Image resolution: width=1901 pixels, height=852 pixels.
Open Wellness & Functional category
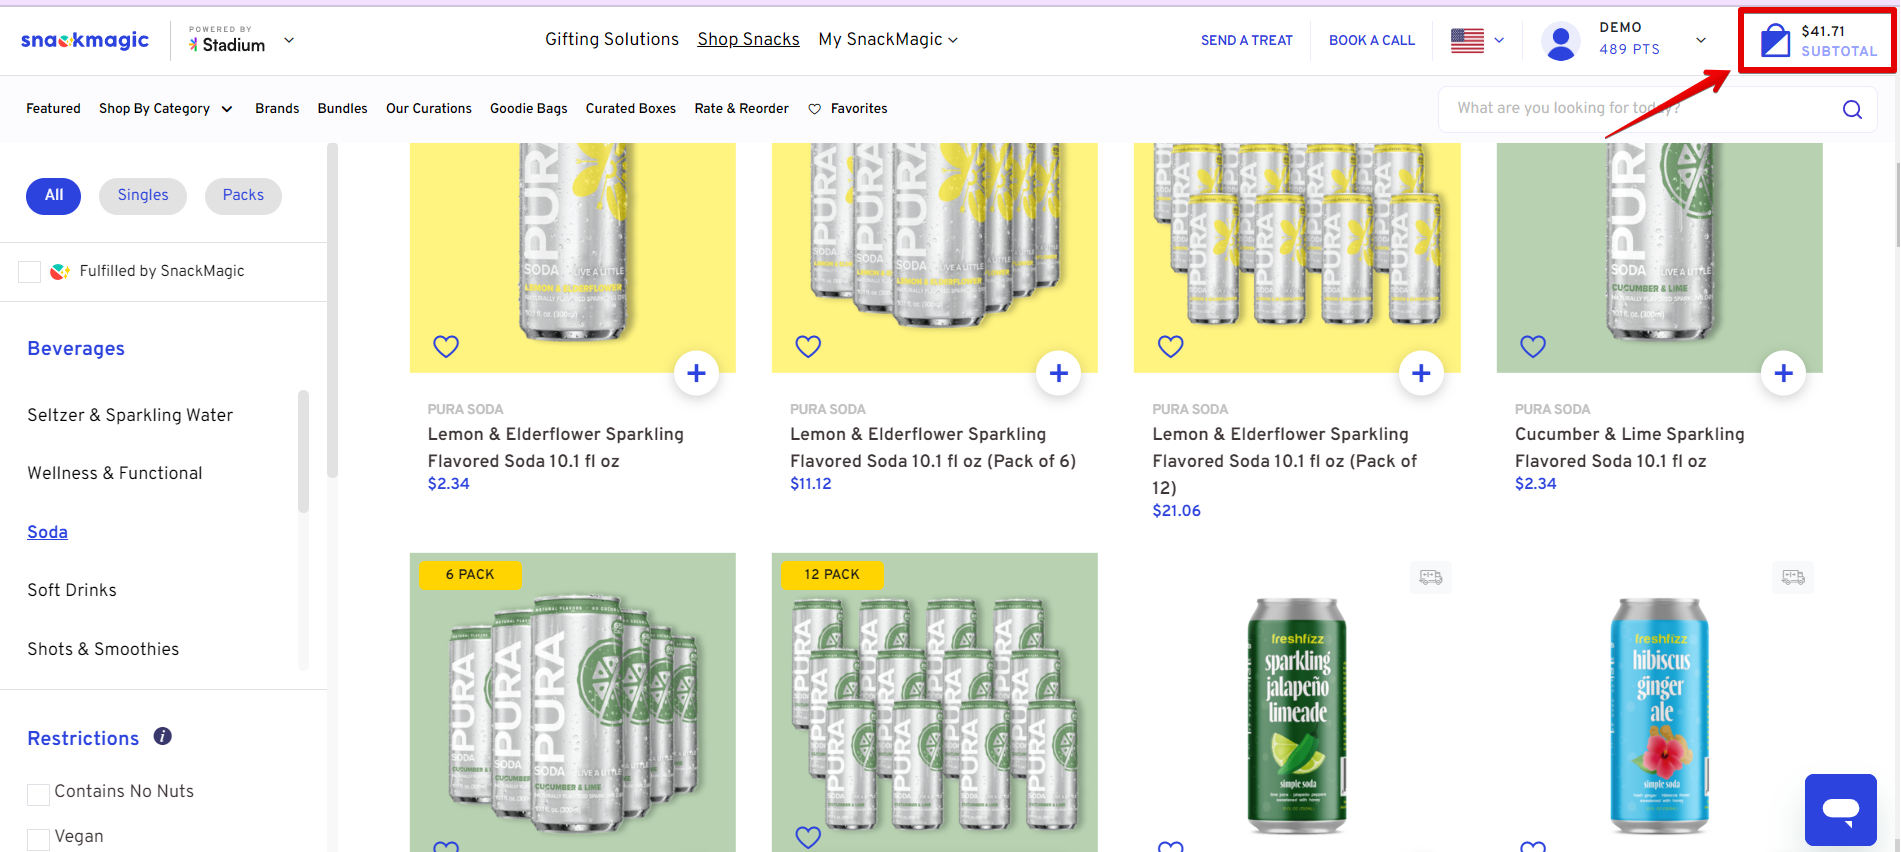point(115,473)
